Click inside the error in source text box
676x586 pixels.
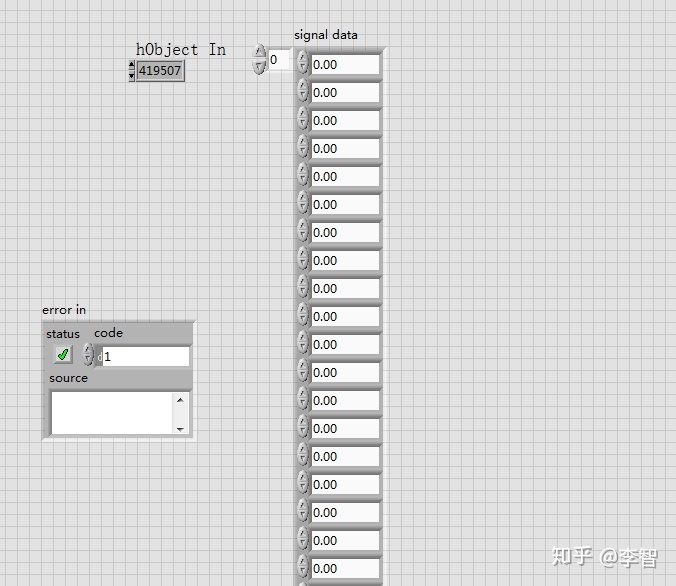pos(112,413)
